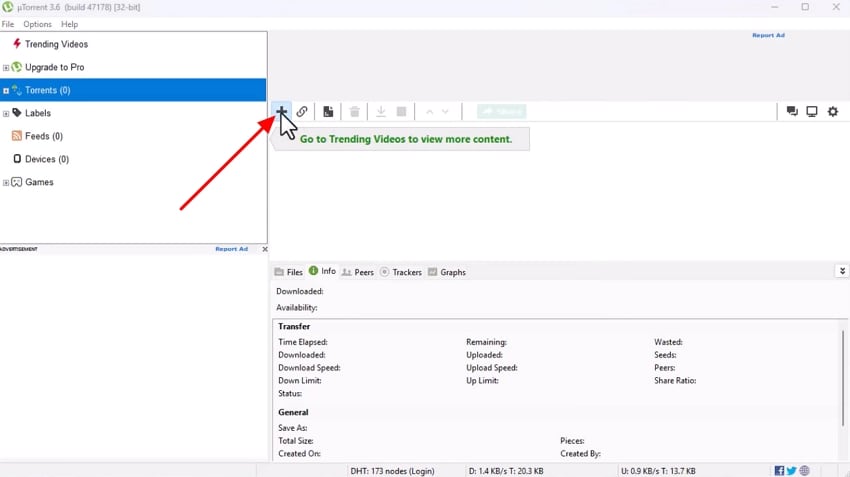Click the Time Elapsed: label
850x477 pixels.
[x=302, y=342]
